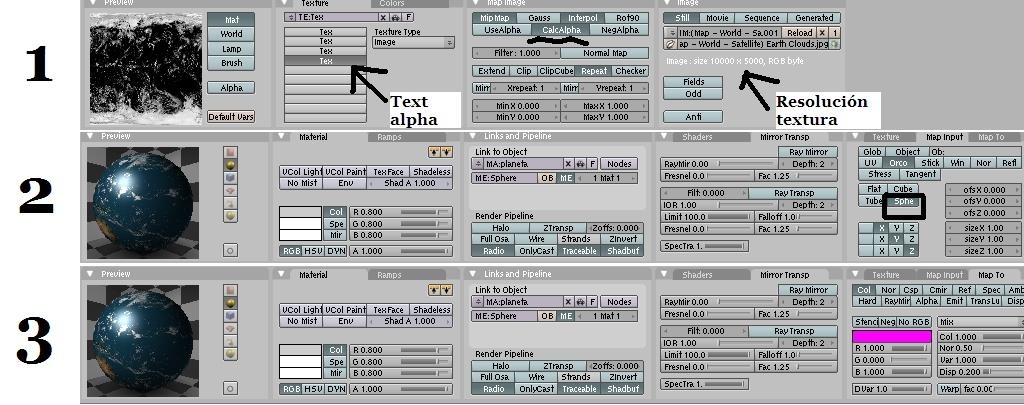Image resolution: width=1024 pixels, height=405 pixels.
Task: Toggle the UseAlpha option
Action: click(x=502, y=30)
